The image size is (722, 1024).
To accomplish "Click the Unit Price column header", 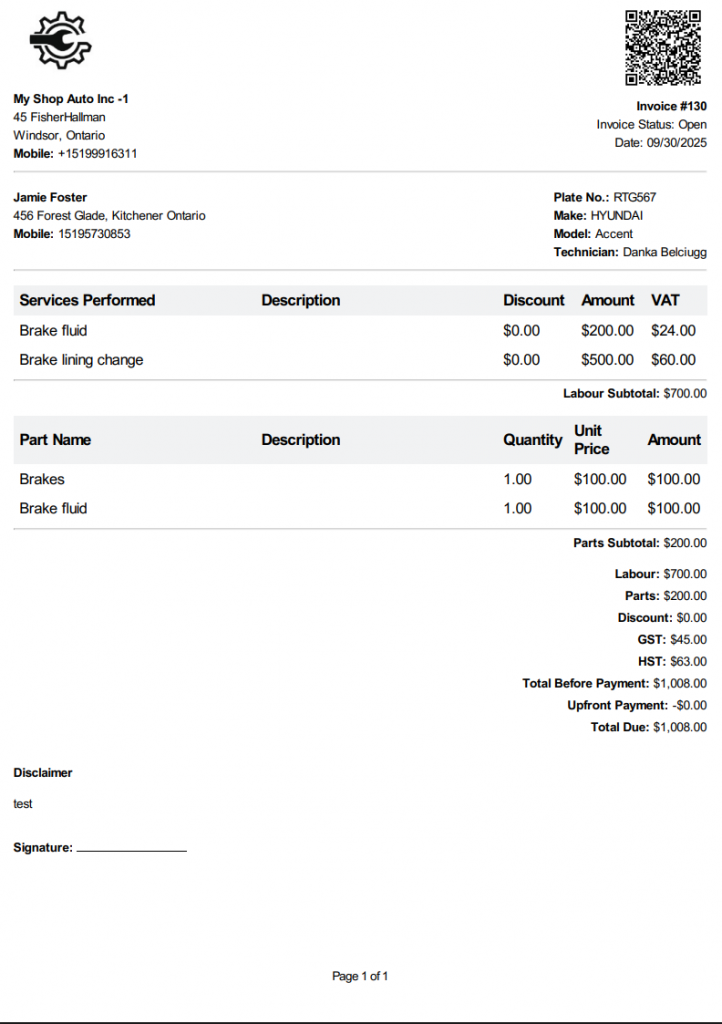I will [x=591, y=440].
